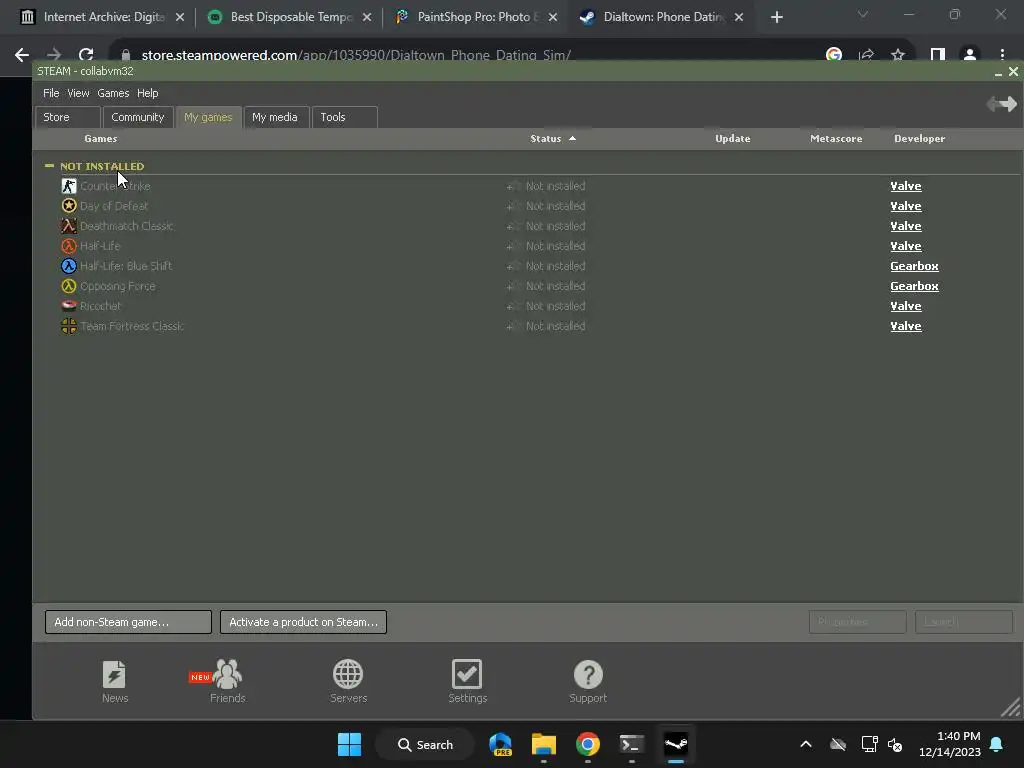
Task: Click the taskbar Search box
Action: pyautogui.click(x=424, y=744)
